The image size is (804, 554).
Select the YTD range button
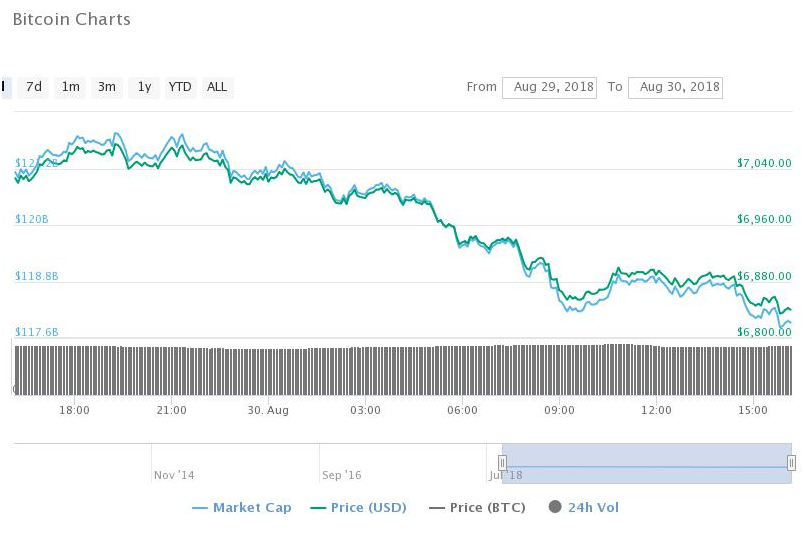(x=180, y=87)
